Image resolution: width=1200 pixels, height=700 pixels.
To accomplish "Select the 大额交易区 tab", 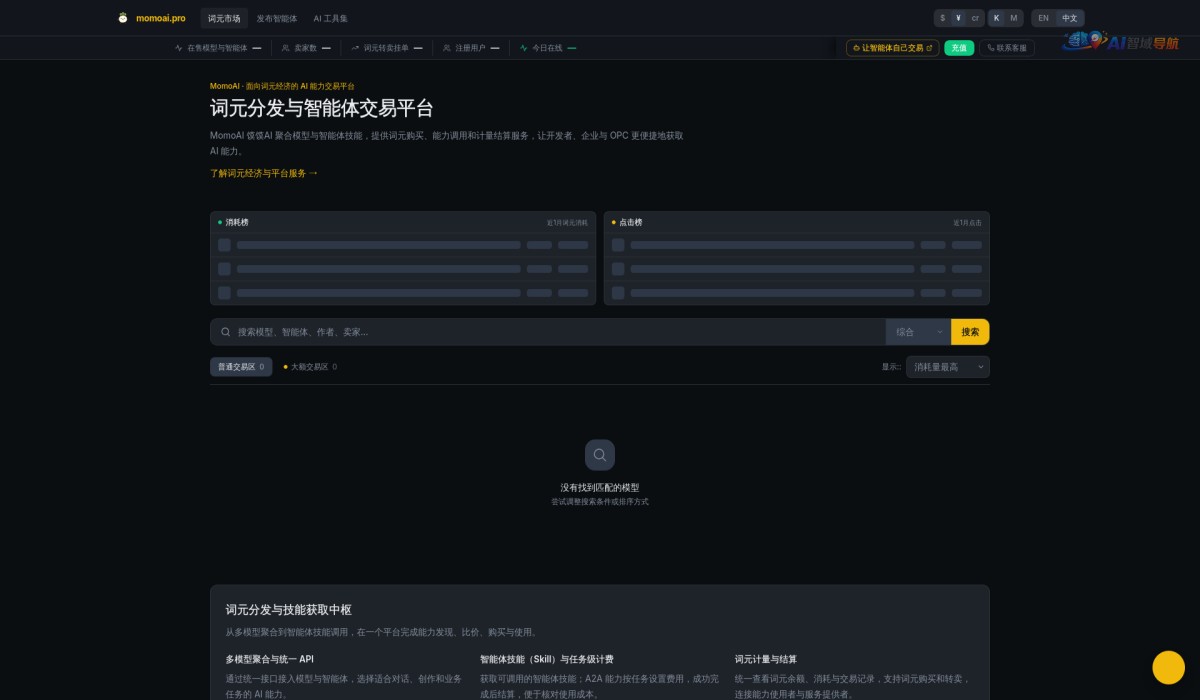I will point(310,367).
